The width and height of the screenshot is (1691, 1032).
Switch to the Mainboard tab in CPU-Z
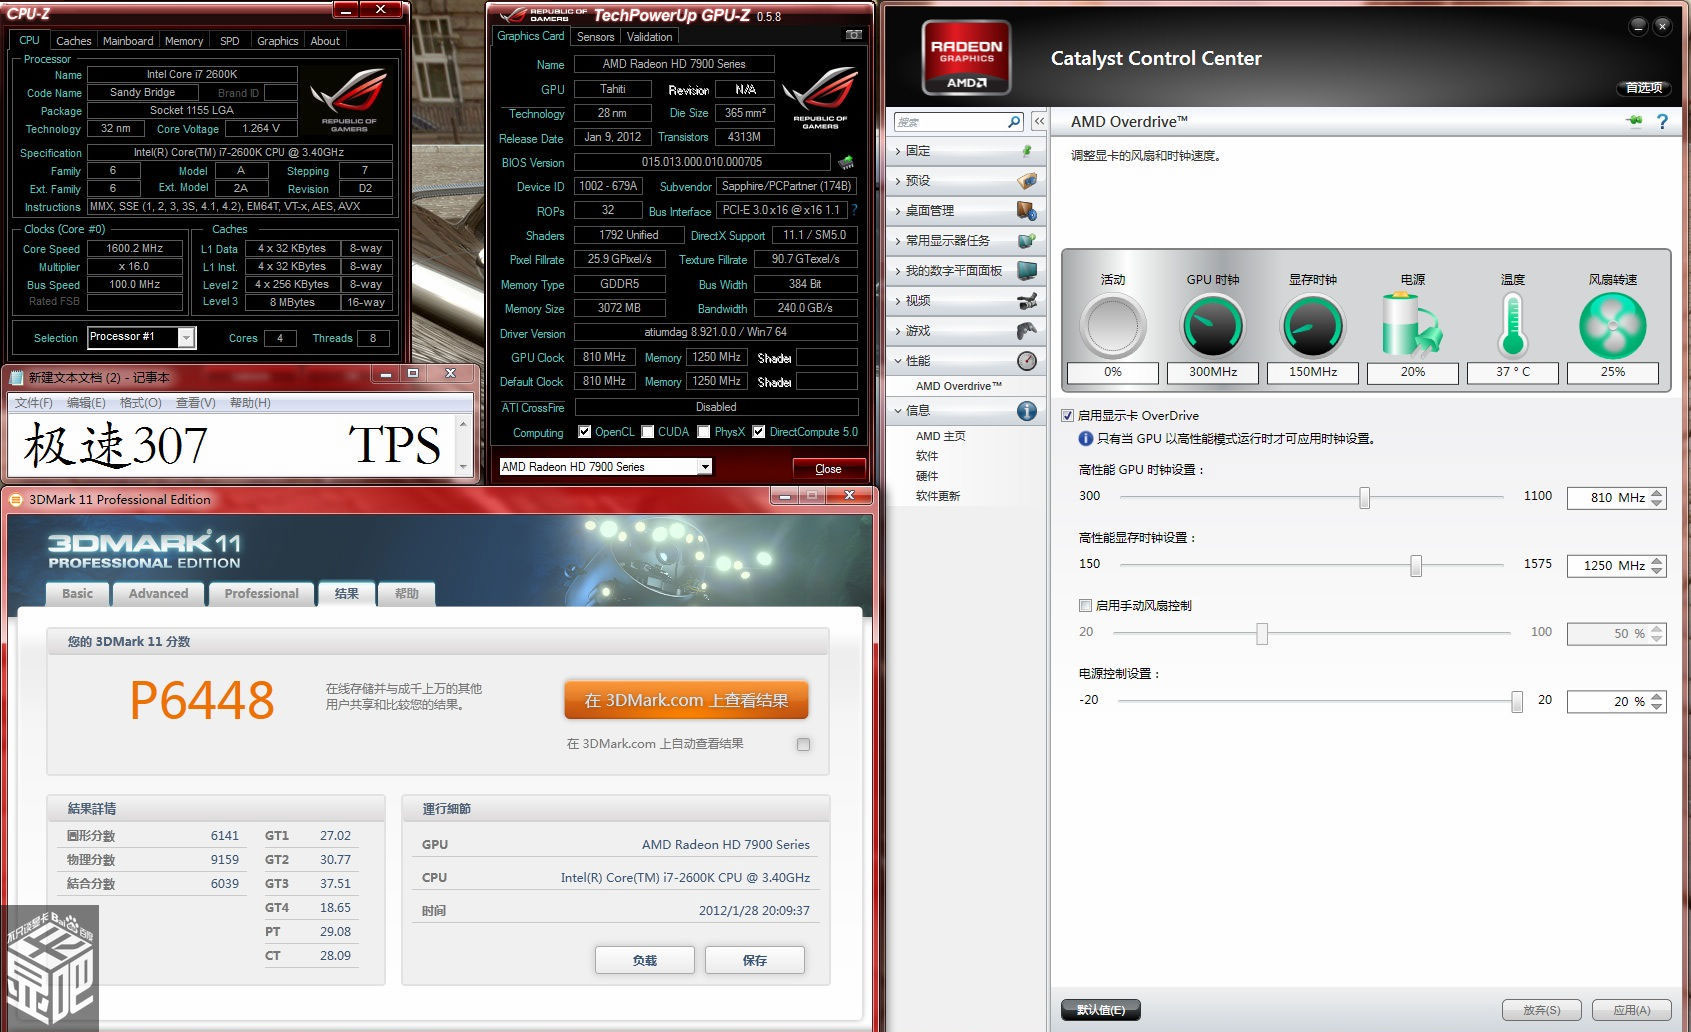pos(128,41)
